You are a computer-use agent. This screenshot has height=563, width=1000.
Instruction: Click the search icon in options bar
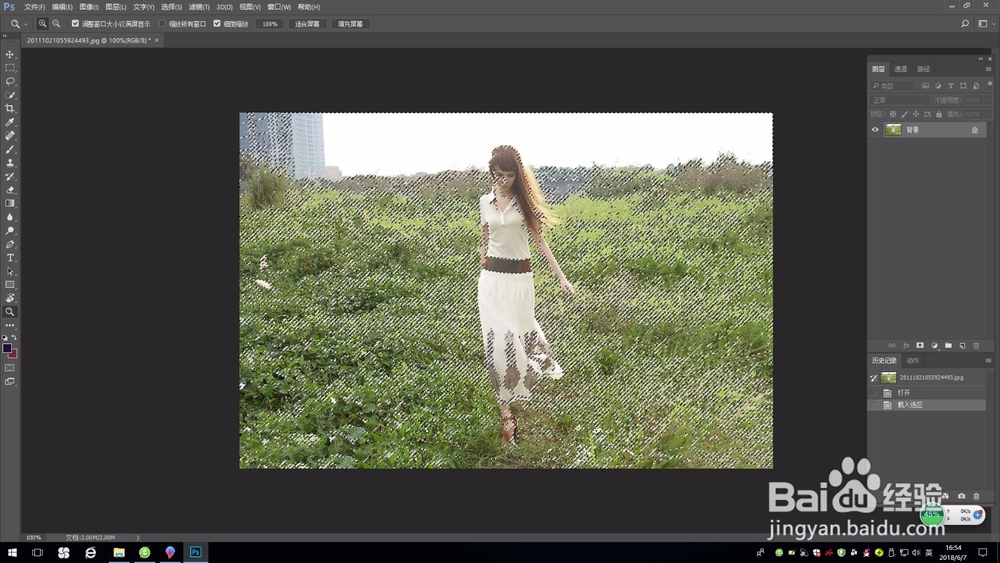point(965,24)
